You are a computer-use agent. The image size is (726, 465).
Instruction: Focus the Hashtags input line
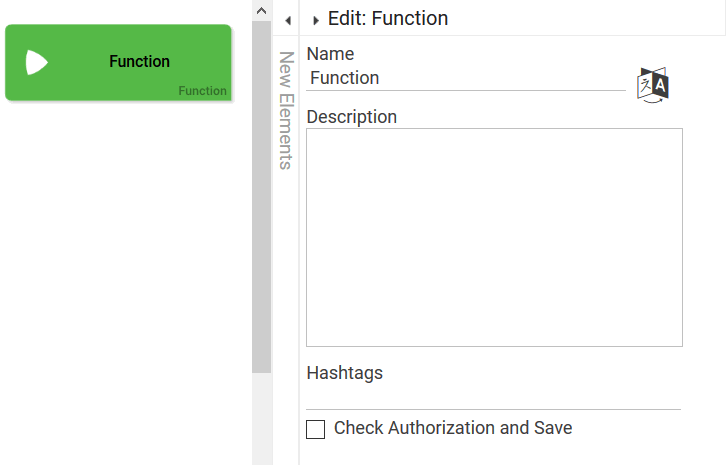(493, 398)
